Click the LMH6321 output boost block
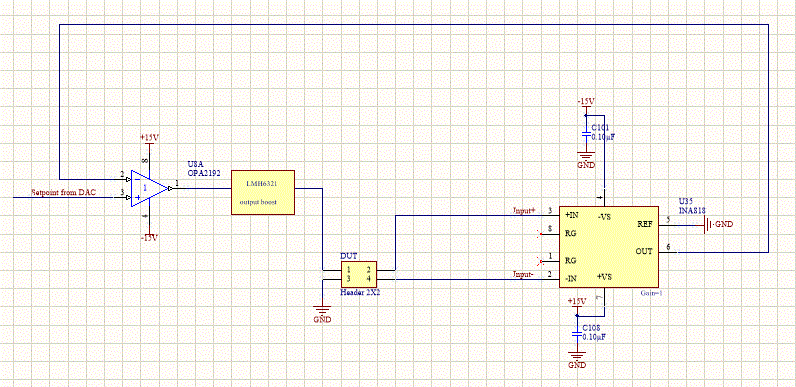Screen dimensions: 796x387 [x=263, y=192]
